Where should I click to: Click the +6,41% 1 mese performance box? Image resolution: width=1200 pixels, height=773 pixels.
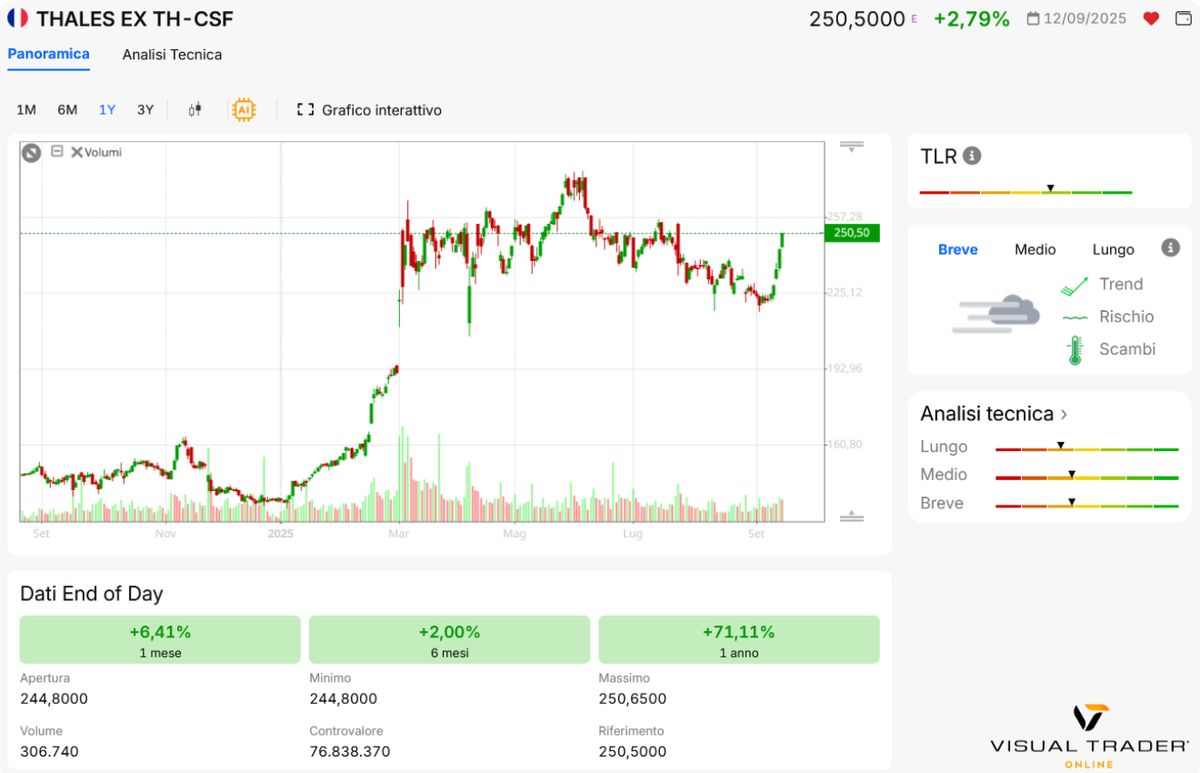click(160, 640)
